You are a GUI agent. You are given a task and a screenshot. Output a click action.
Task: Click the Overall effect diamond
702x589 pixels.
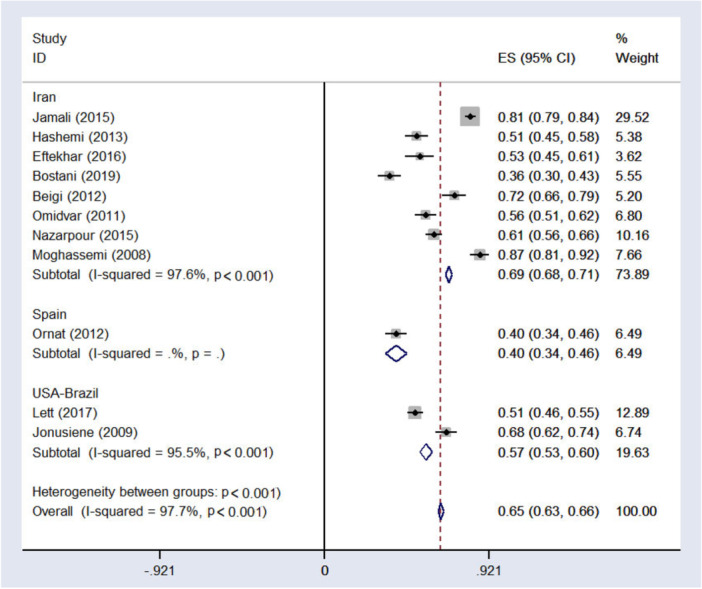point(440,511)
